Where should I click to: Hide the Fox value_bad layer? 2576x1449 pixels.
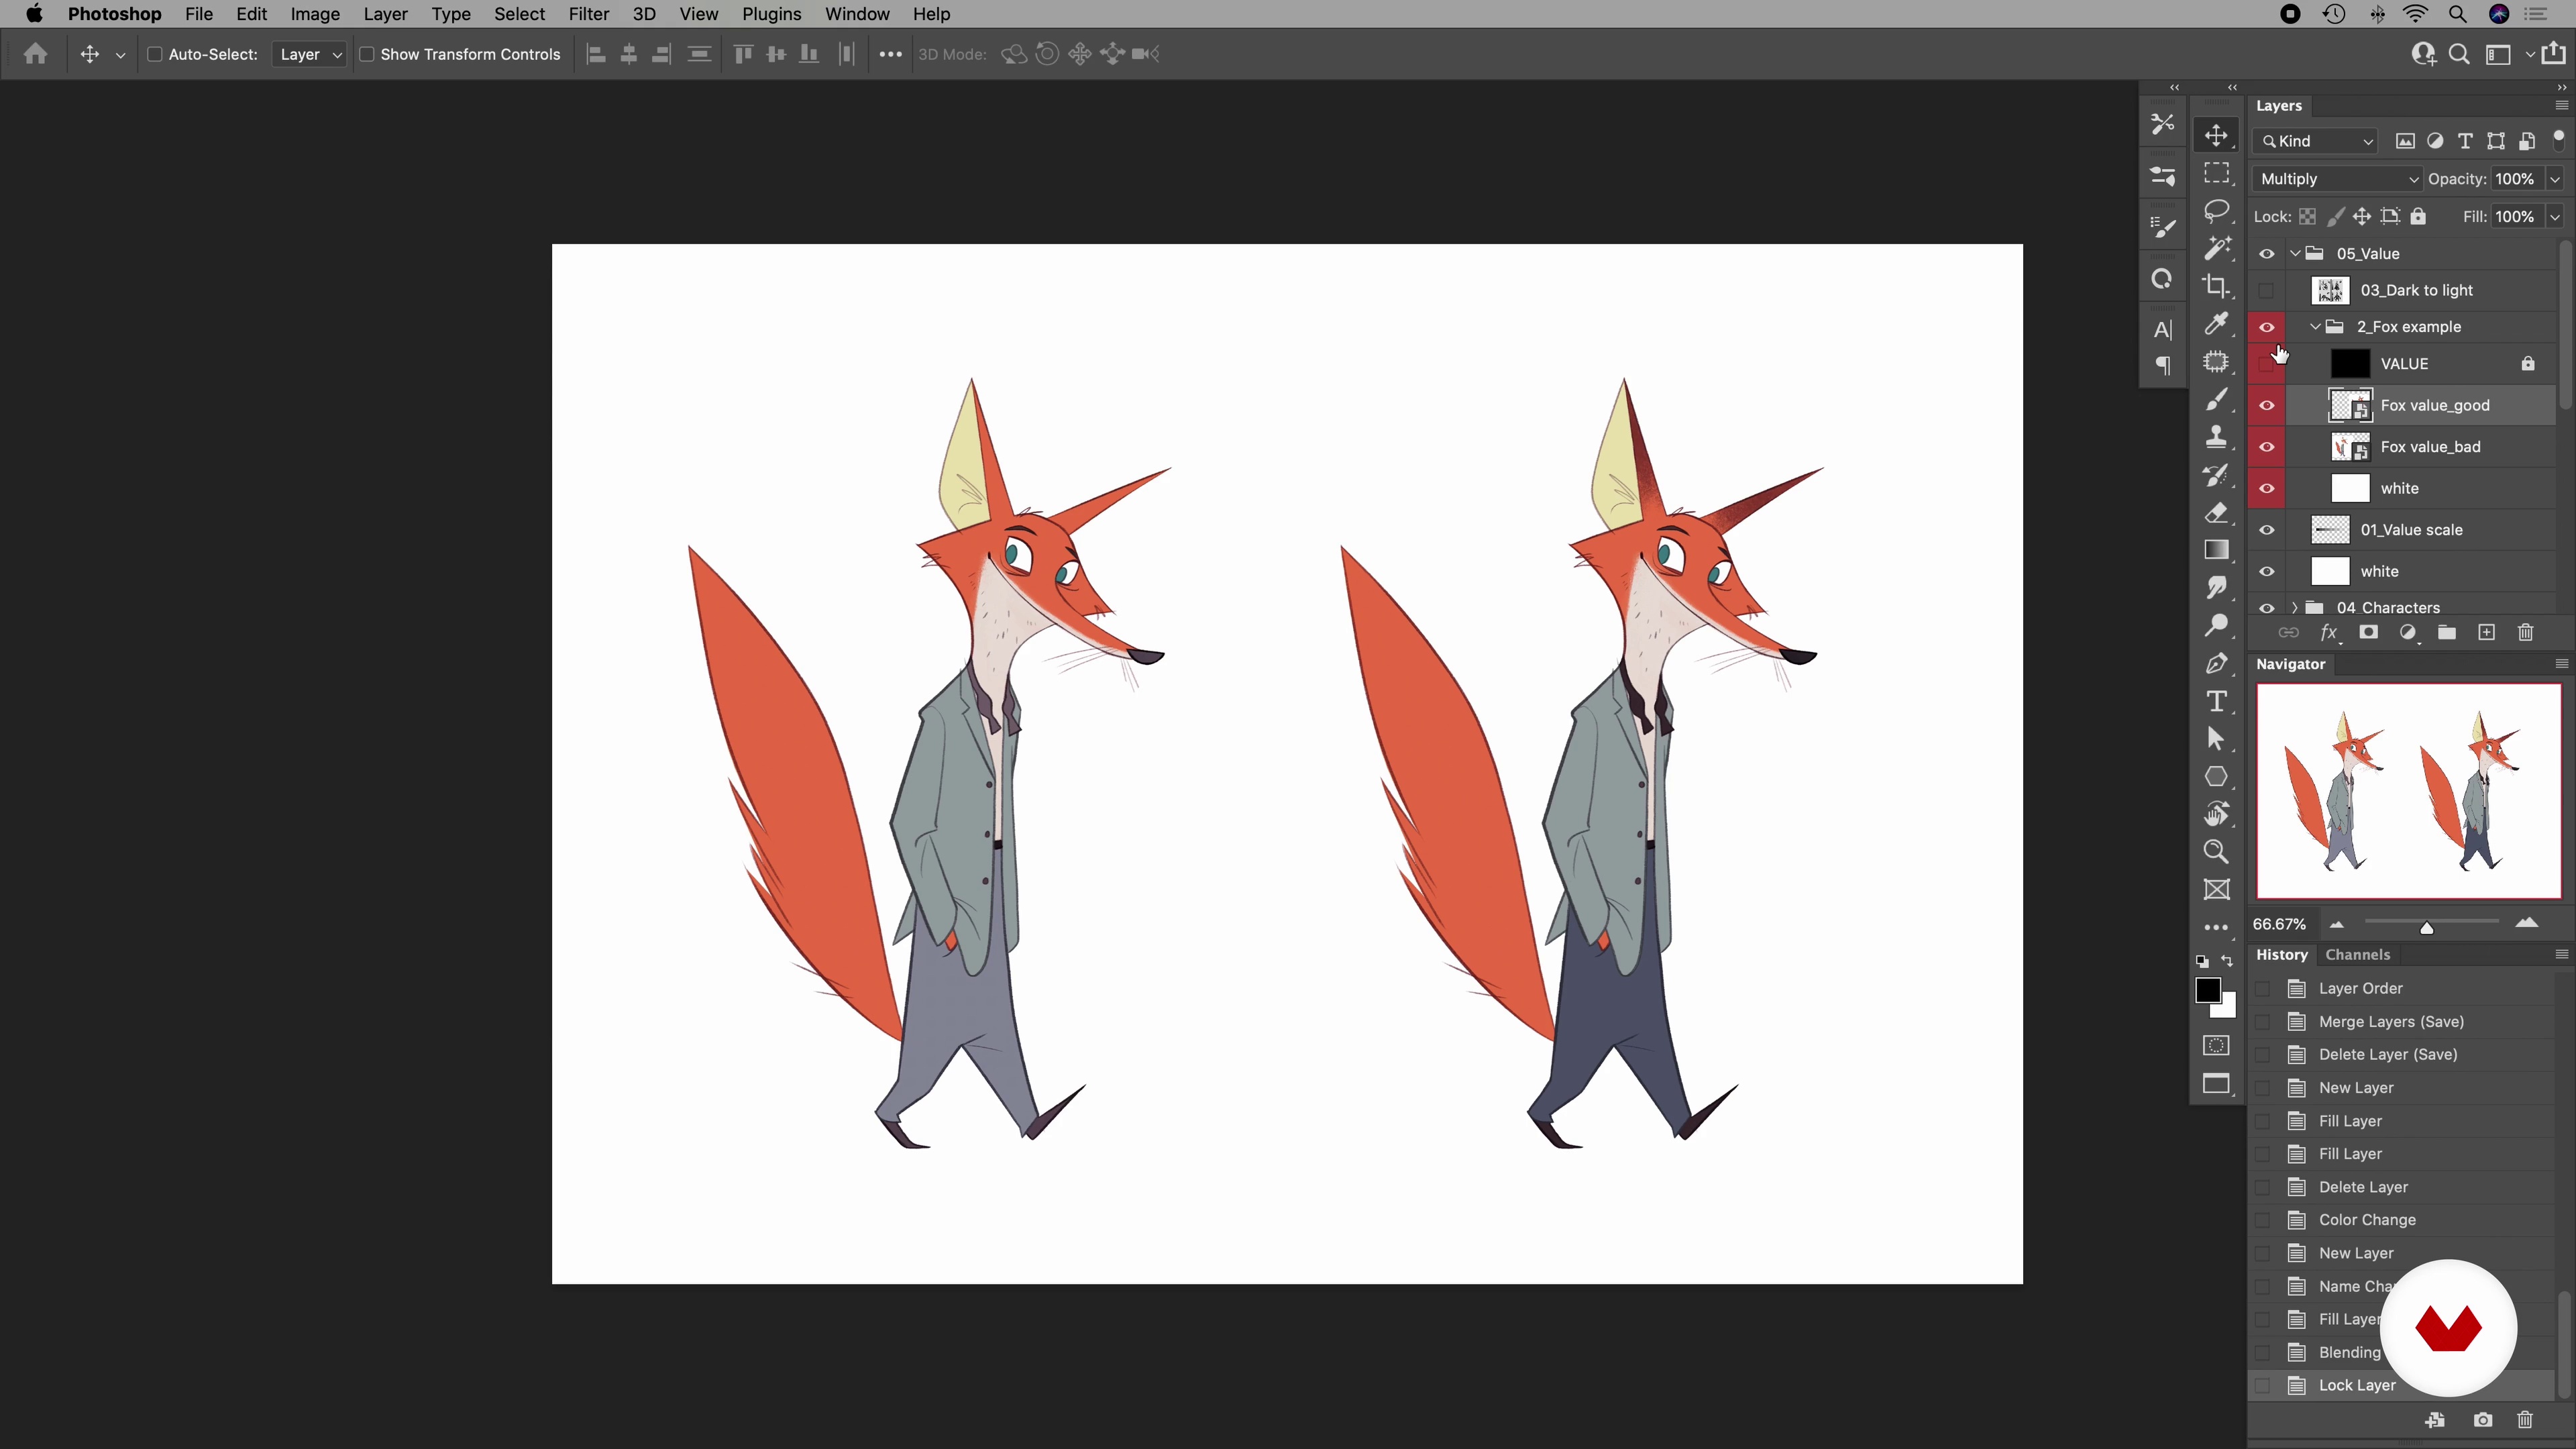point(2267,447)
